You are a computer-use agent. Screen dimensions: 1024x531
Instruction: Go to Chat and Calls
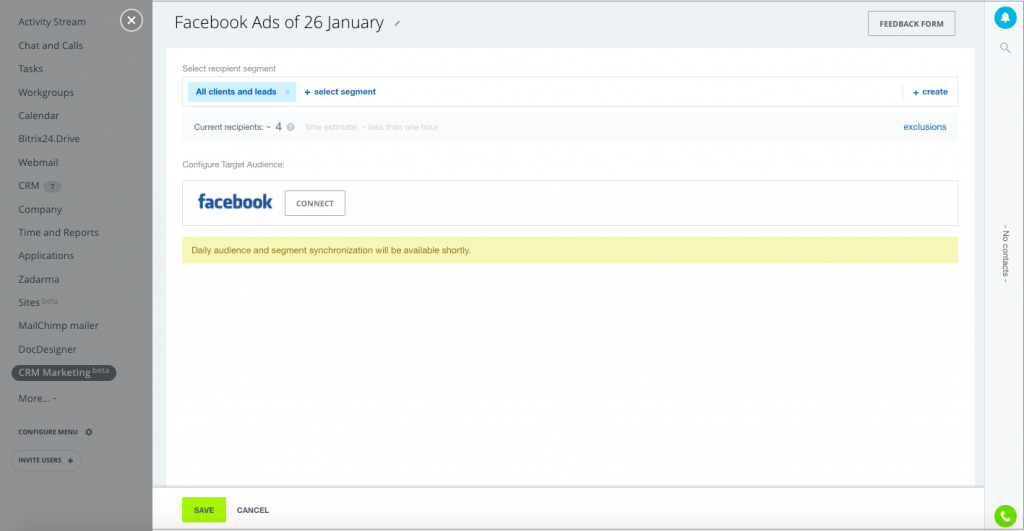[50, 46]
